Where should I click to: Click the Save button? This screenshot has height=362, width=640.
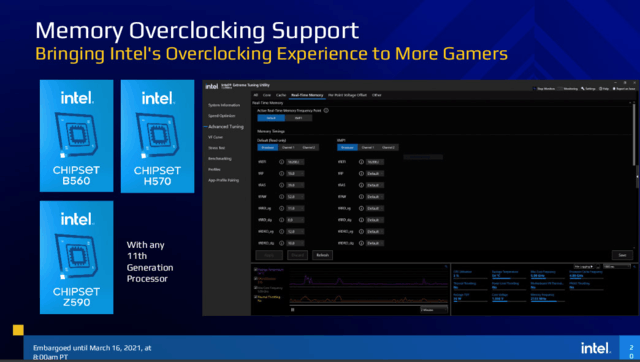point(622,255)
